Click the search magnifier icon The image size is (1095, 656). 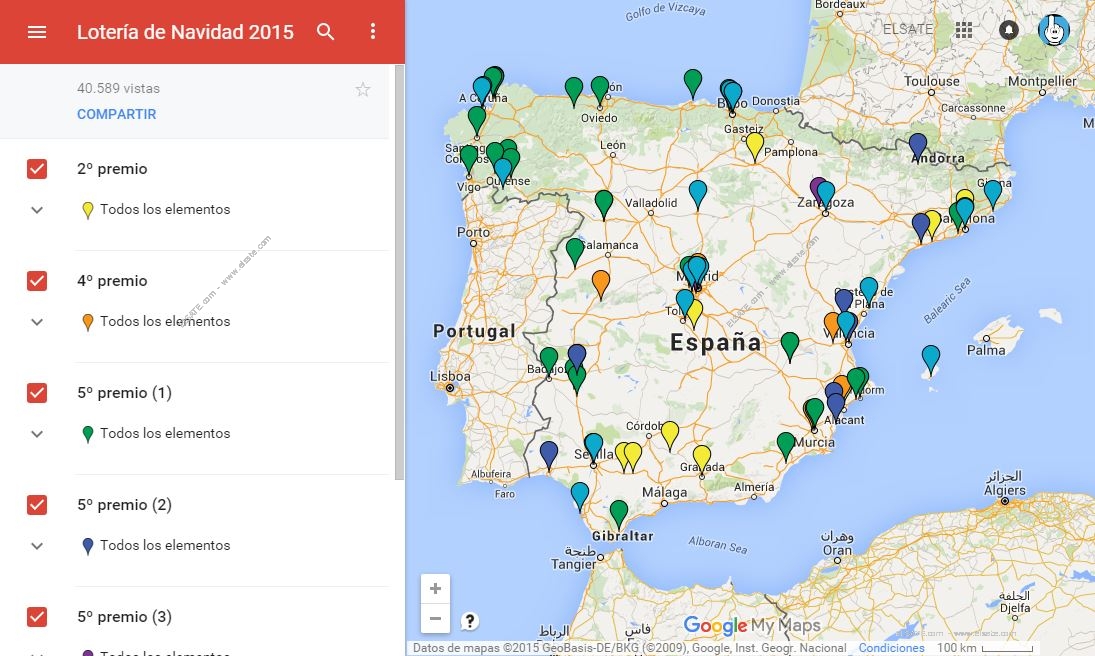pos(325,31)
